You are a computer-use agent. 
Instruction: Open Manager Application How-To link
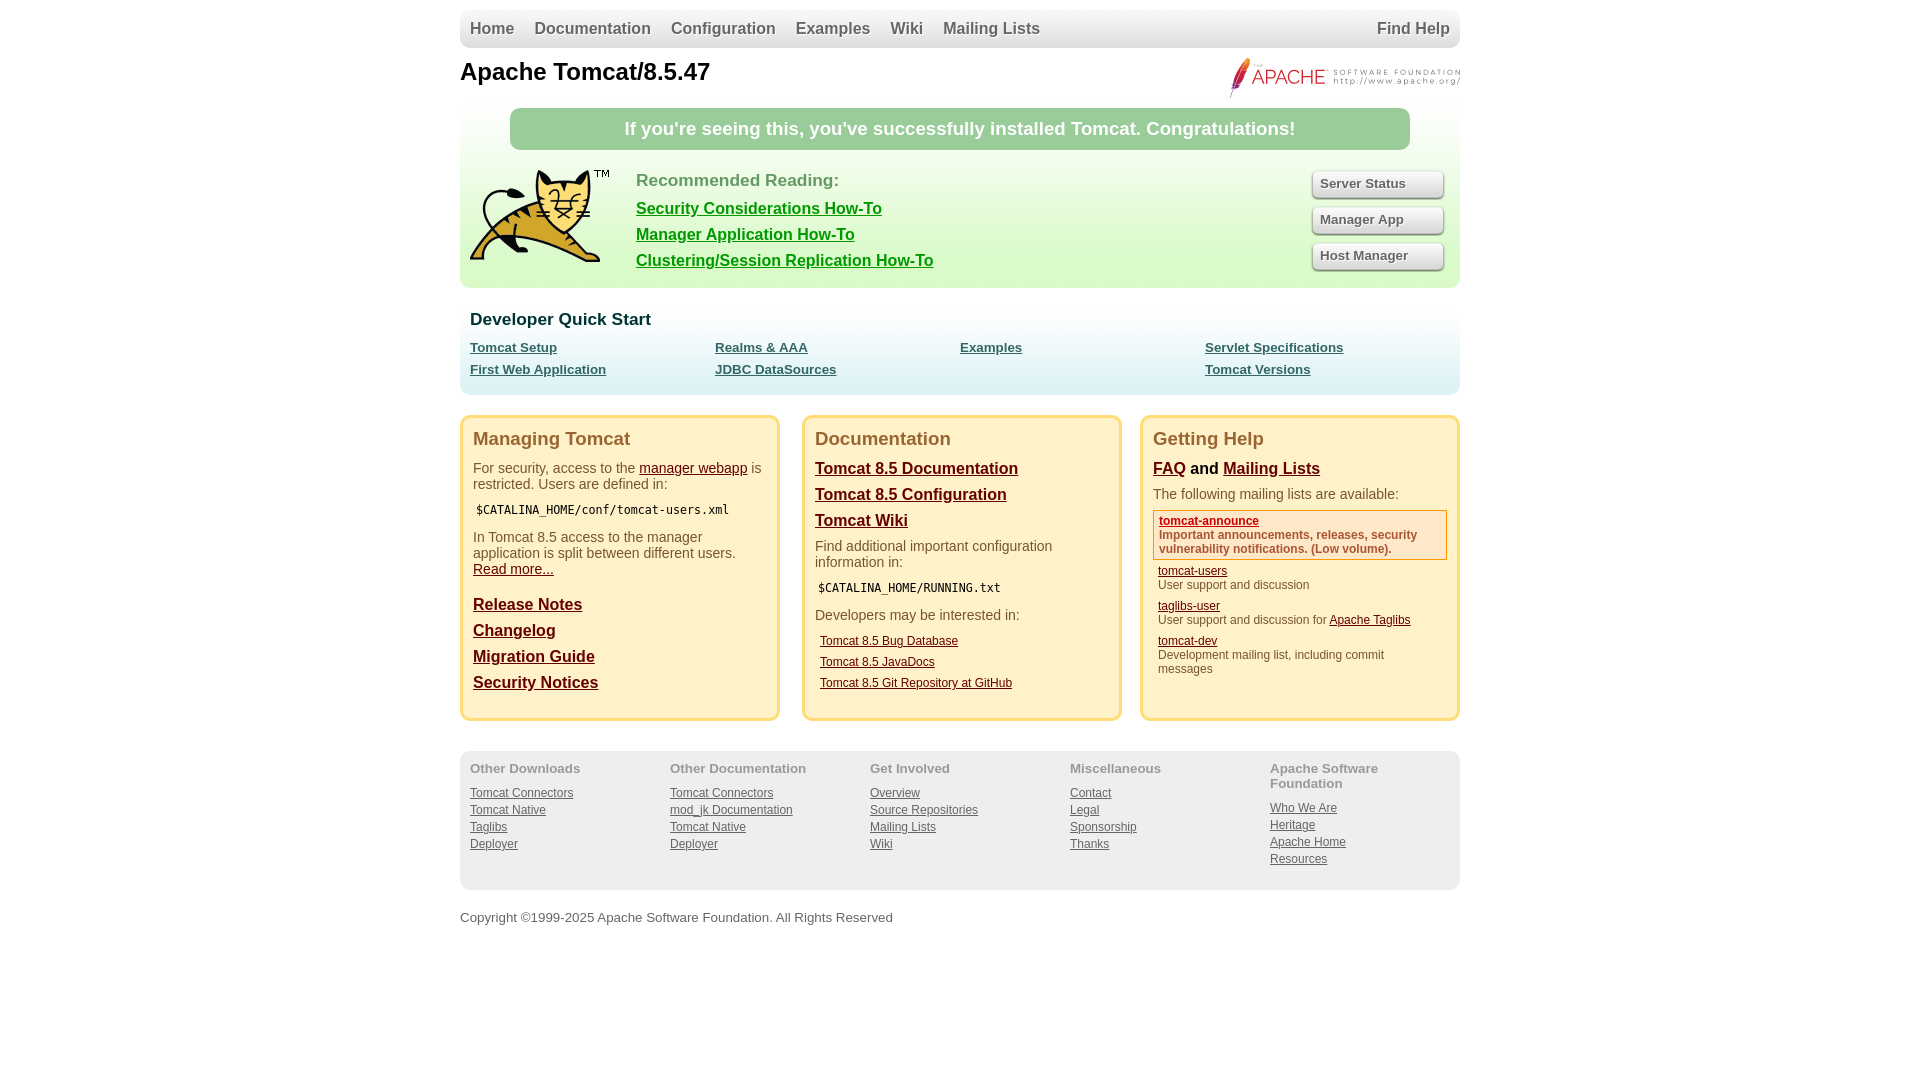pyautogui.click(x=745, y=235)
